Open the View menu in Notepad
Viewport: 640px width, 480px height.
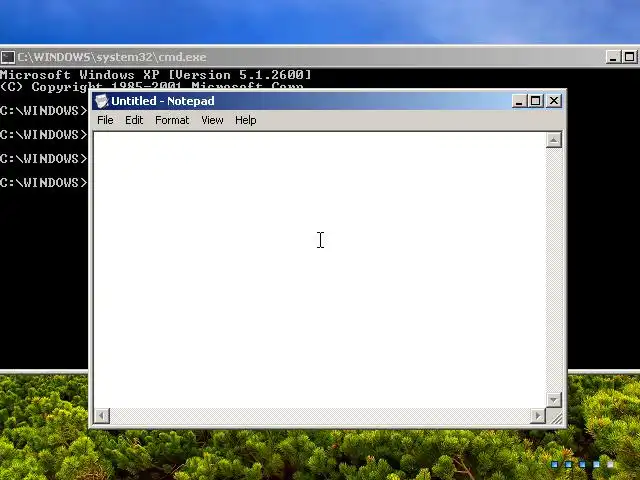[x=212, y=120]
